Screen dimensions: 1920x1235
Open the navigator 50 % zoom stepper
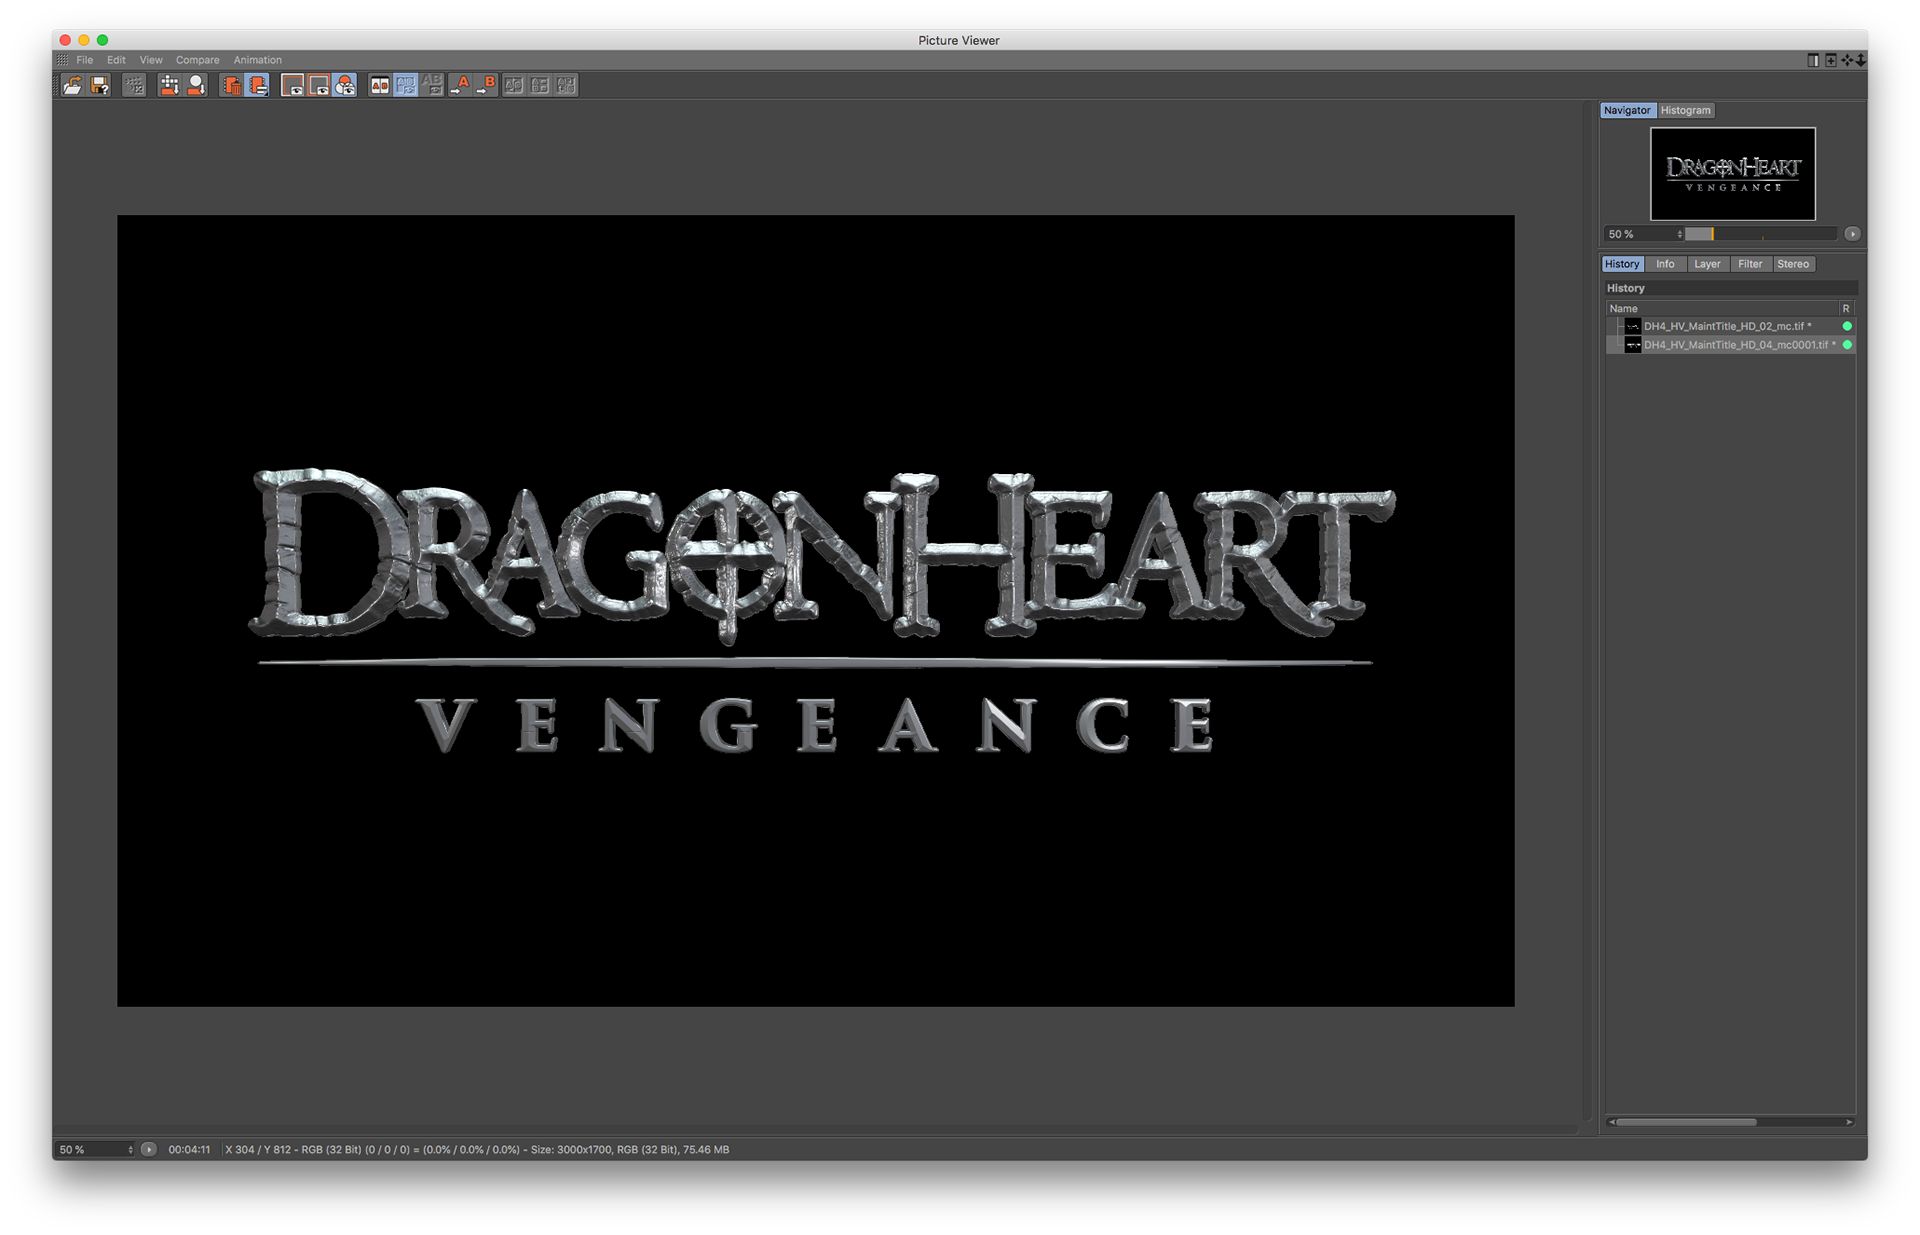(x=1679, y=234)
